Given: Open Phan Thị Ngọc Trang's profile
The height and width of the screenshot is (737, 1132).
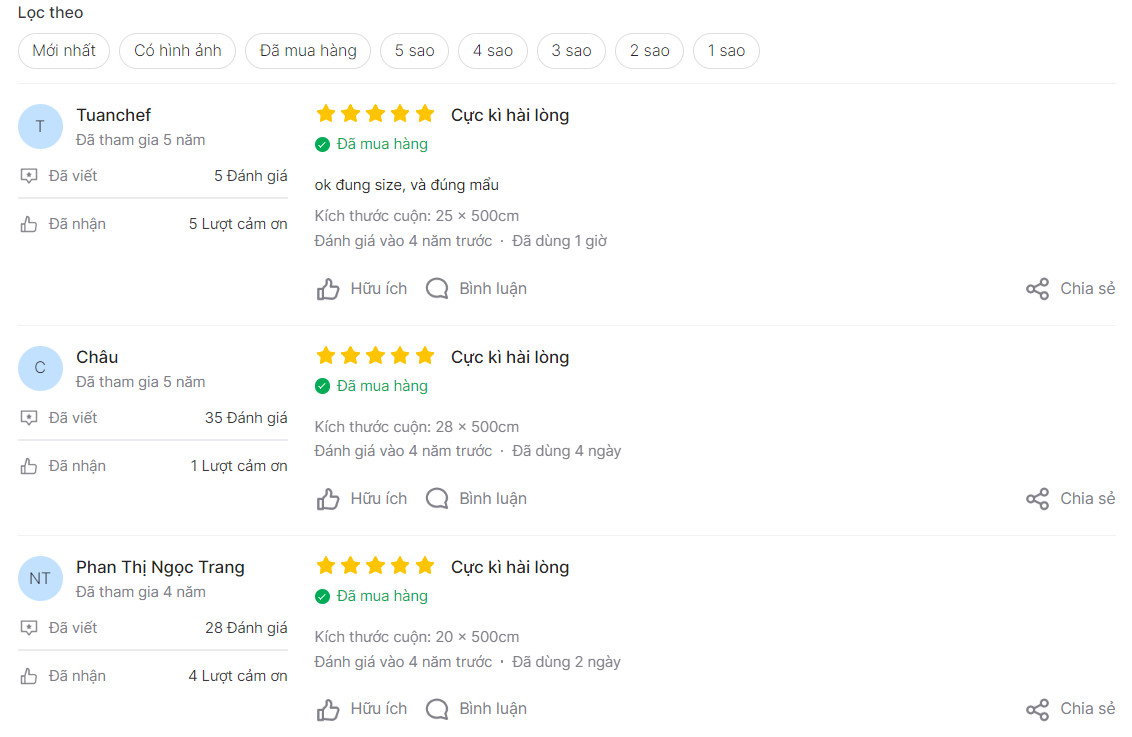Looking at the screenshot, I should click(x=160, y=567).
